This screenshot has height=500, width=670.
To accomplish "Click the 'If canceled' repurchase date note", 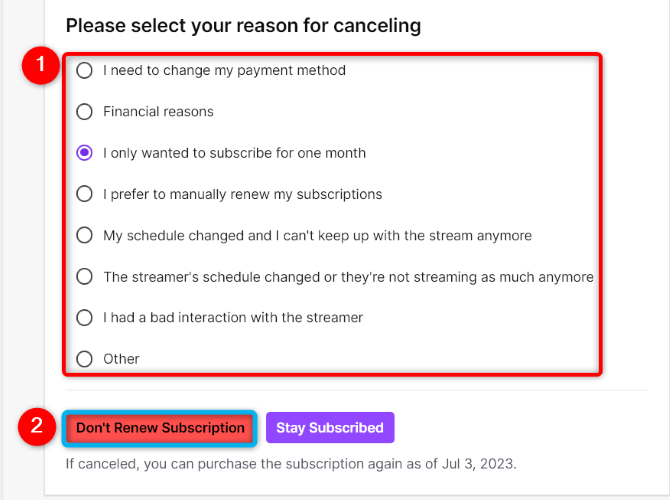I will tap(290, 464).
